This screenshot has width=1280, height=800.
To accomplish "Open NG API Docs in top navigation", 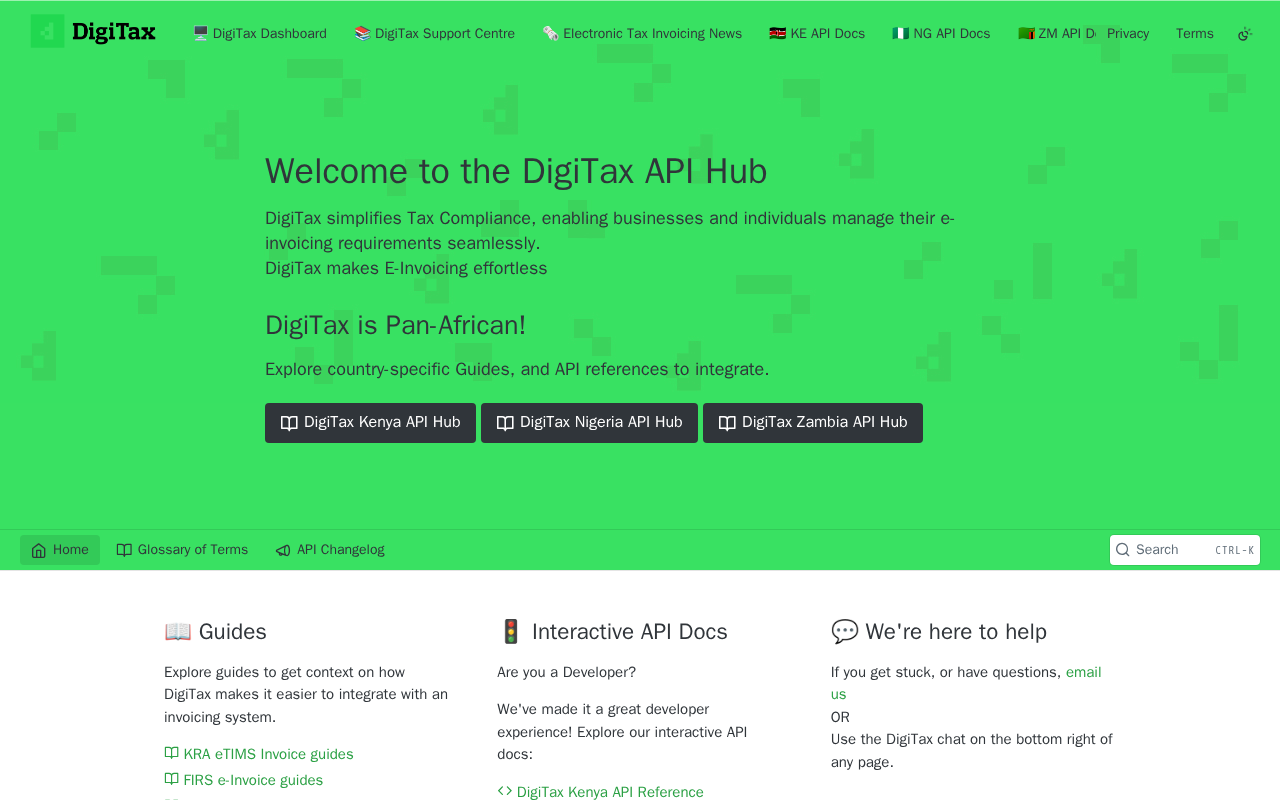I will point(941,34).
